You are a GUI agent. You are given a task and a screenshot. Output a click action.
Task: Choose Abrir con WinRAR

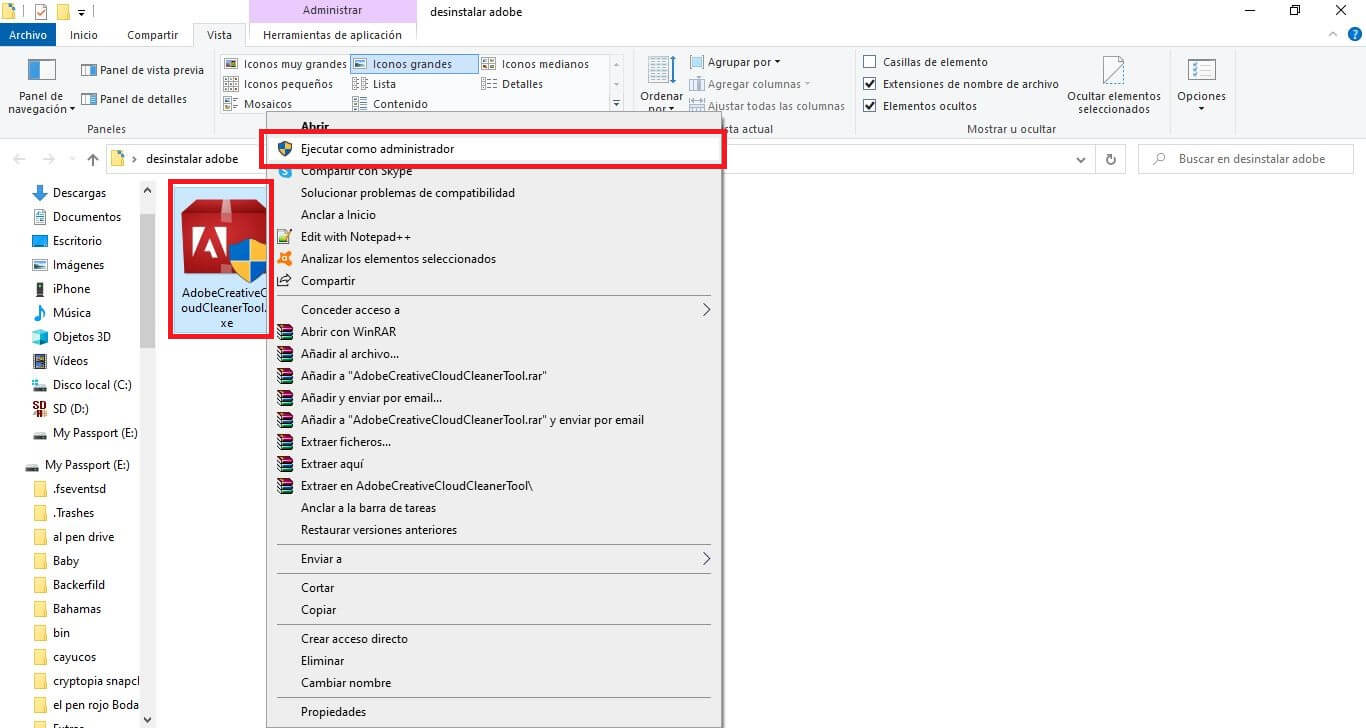349,332
